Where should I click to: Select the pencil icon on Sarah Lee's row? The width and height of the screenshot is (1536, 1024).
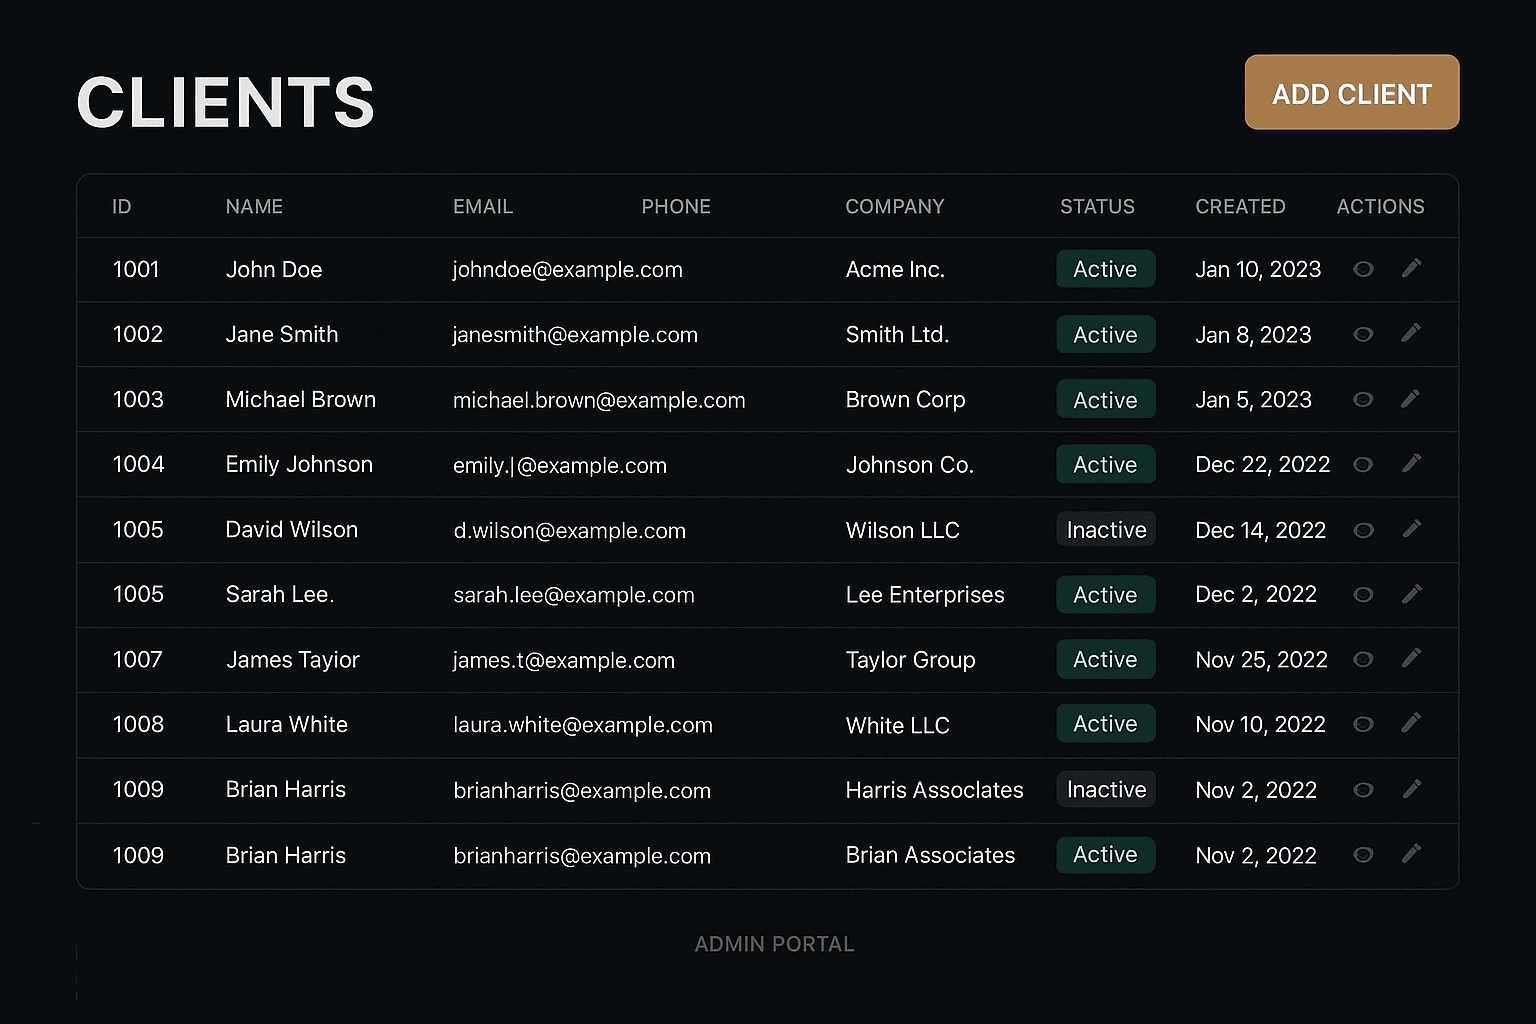coord(1411,594)
